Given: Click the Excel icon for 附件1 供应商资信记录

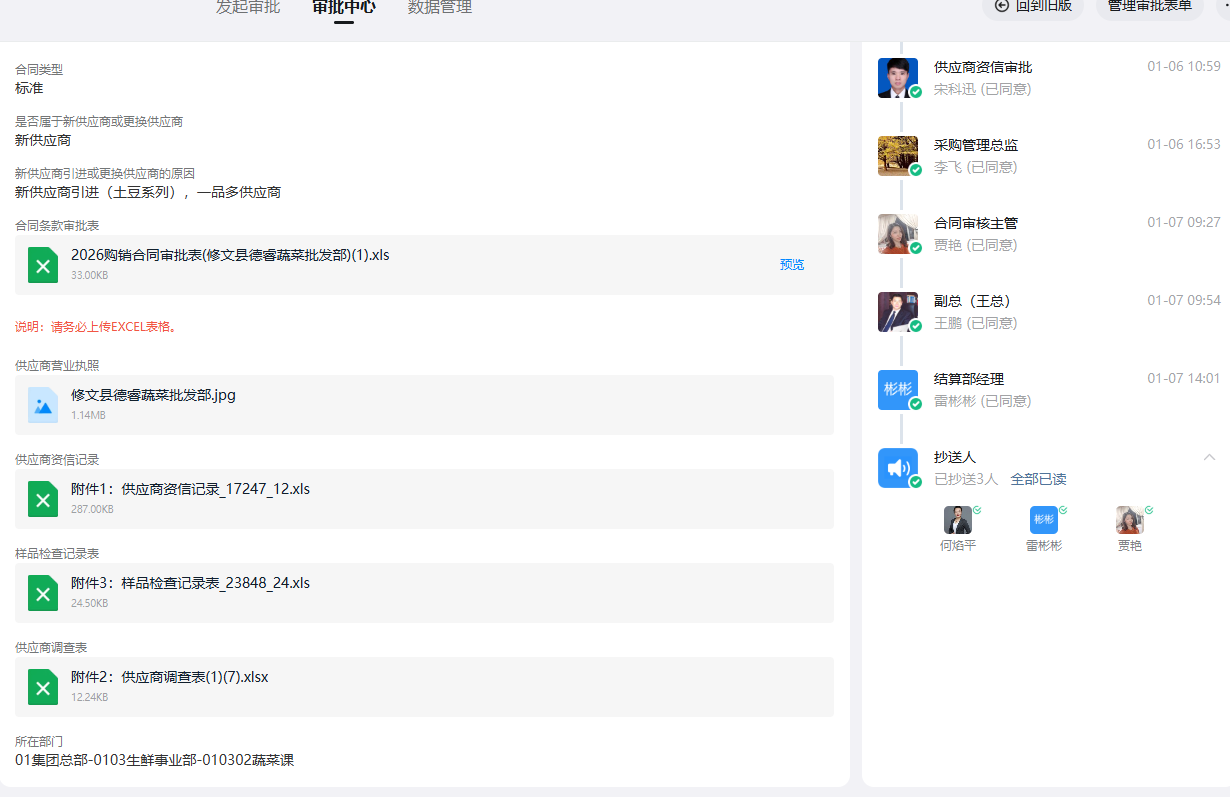Looking at the screenshot, I should 43,499.
